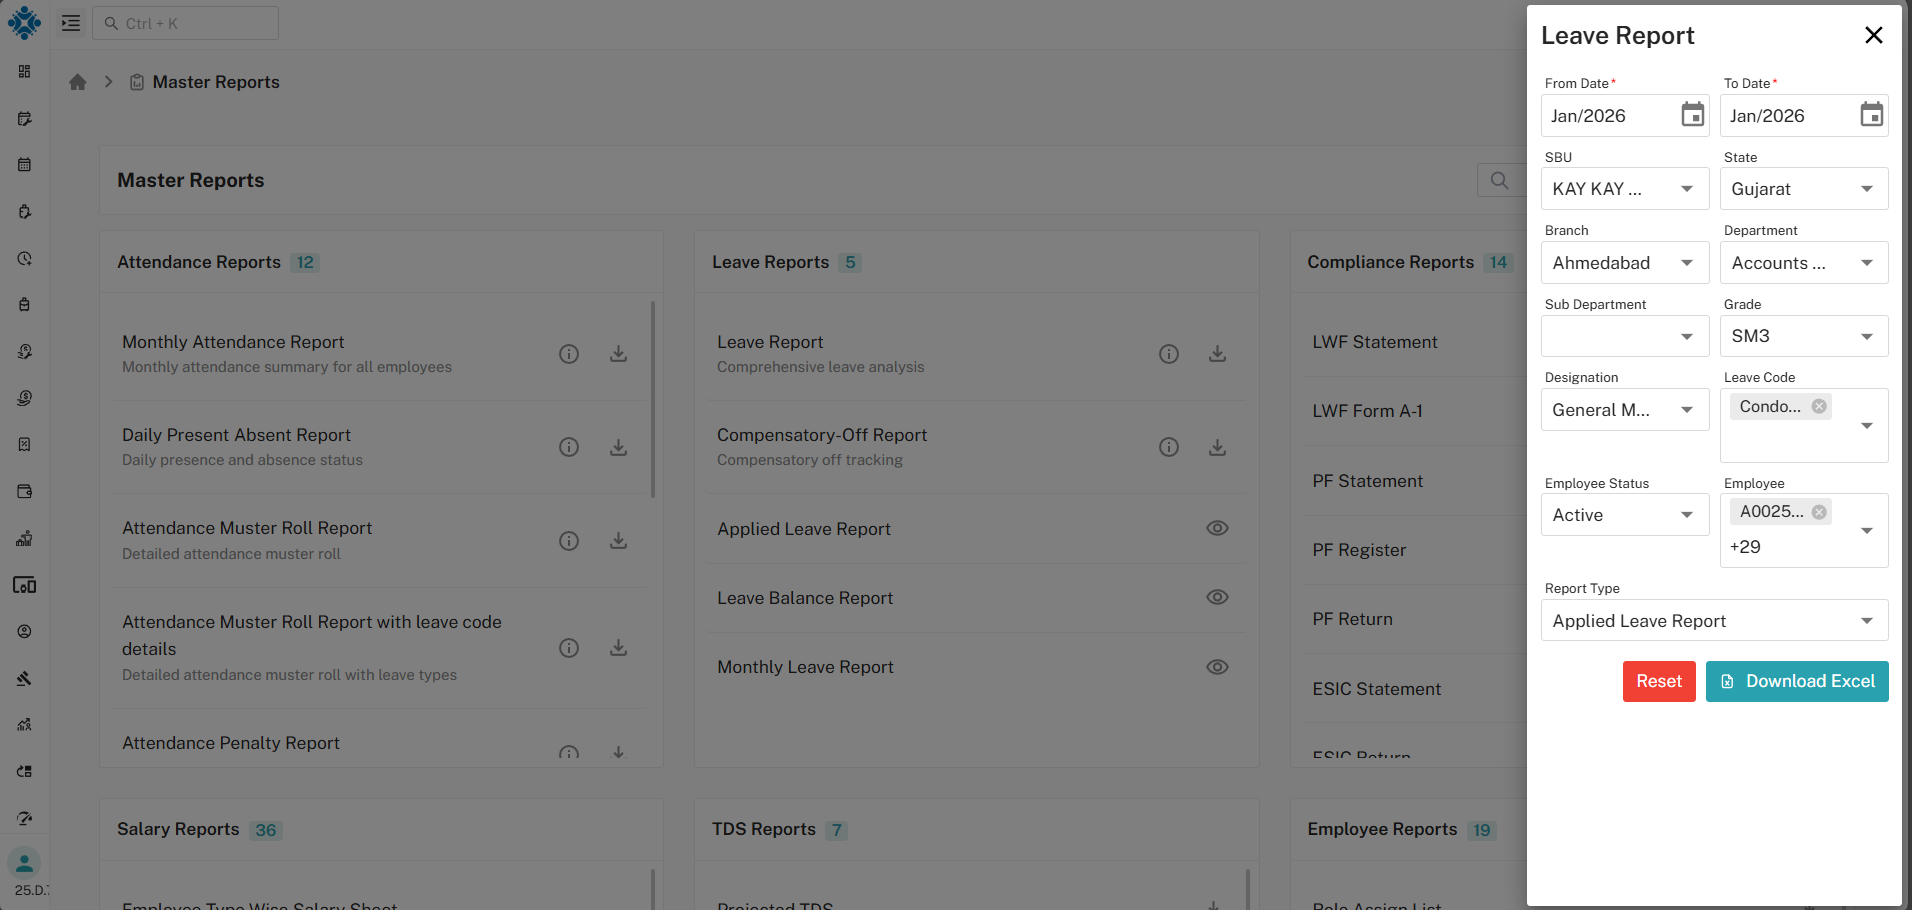Open the gavel compliance icon in the sidebar
Screen dimensions: 1912x910
tap(24, 678)
